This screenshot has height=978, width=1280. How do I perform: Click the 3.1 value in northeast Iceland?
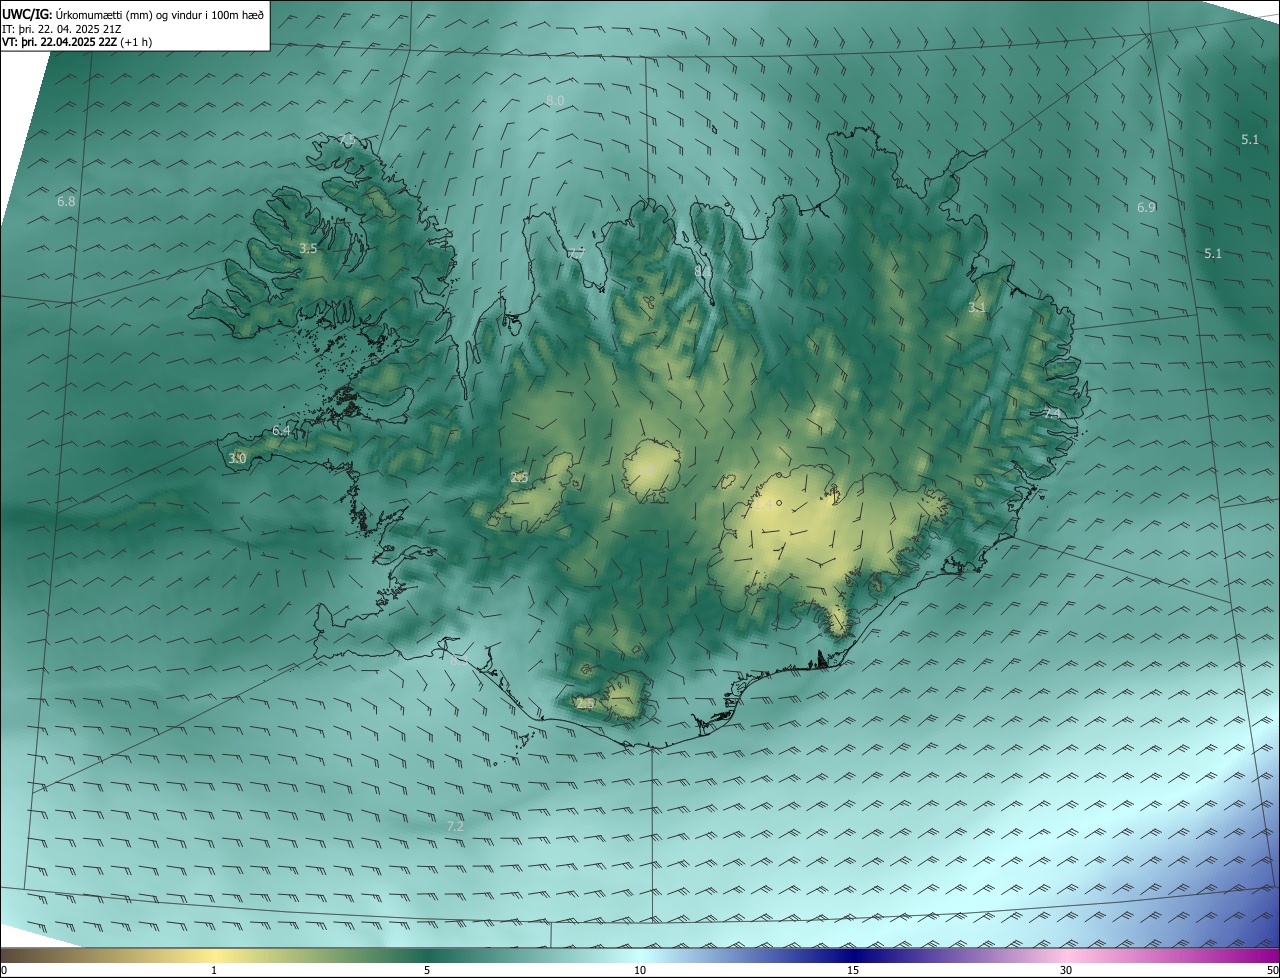977,308
